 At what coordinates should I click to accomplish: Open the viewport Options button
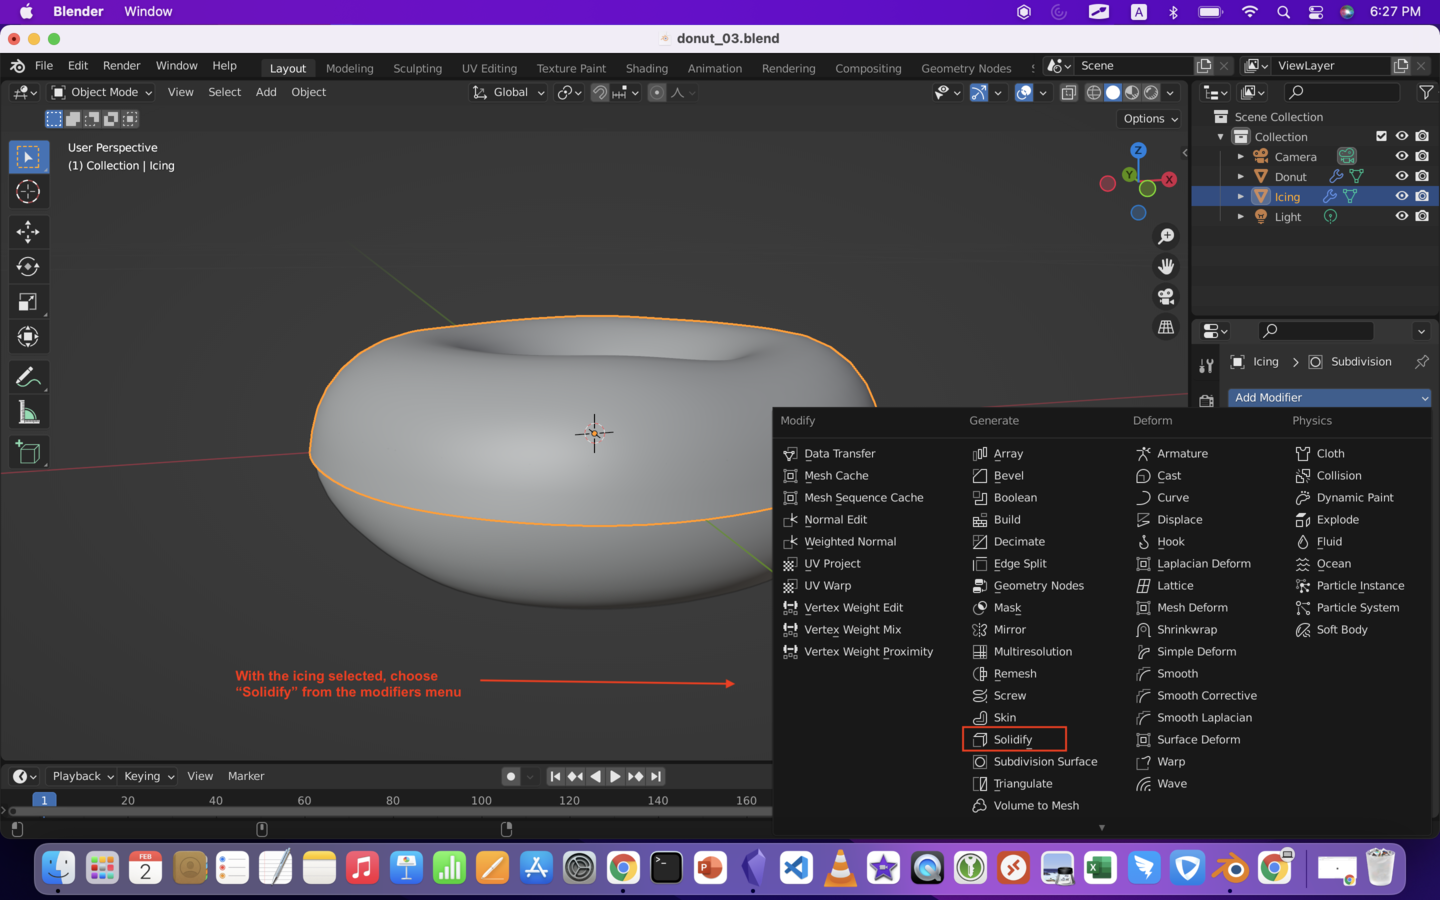click(1150, 118)
